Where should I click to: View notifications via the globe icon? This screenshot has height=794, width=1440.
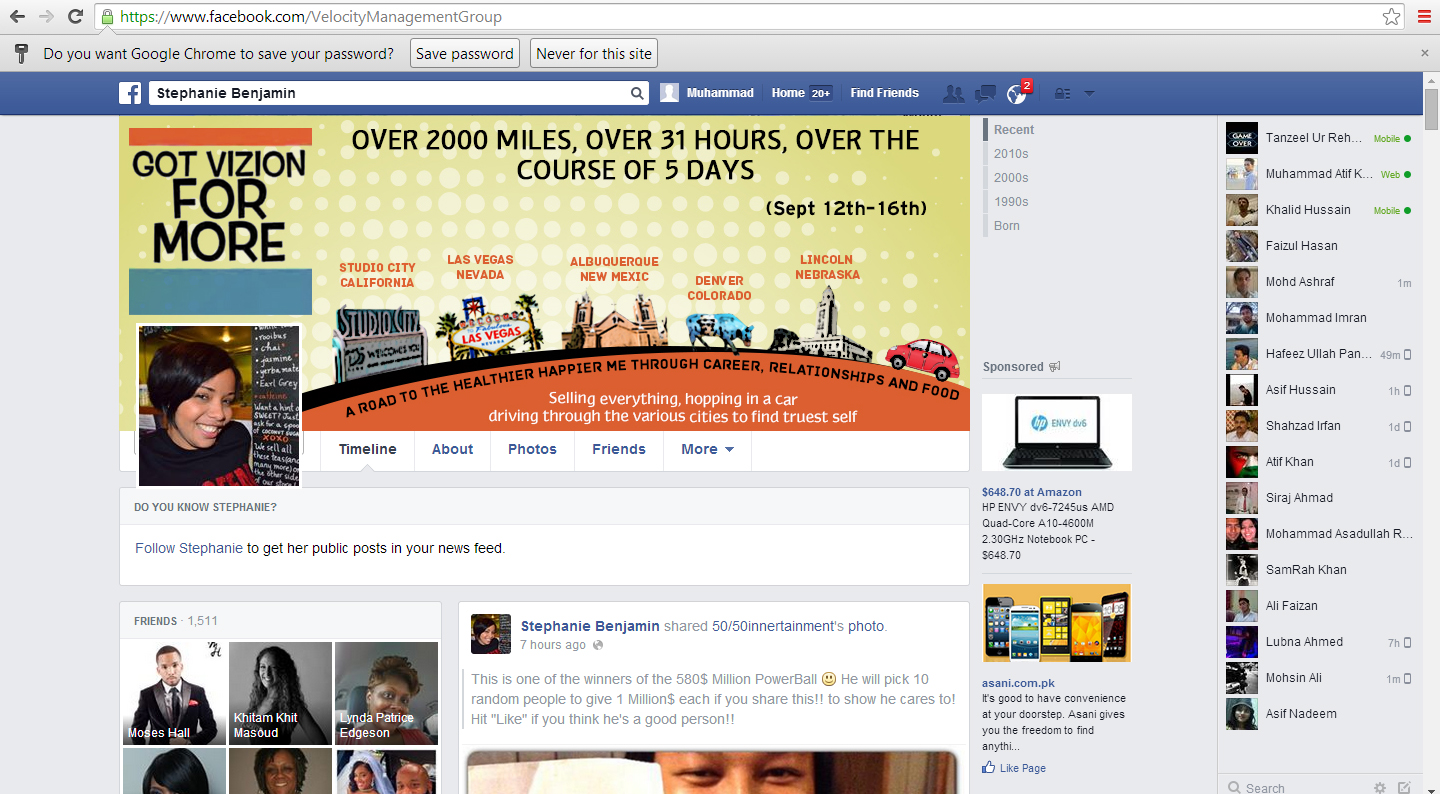[1016, 93]
